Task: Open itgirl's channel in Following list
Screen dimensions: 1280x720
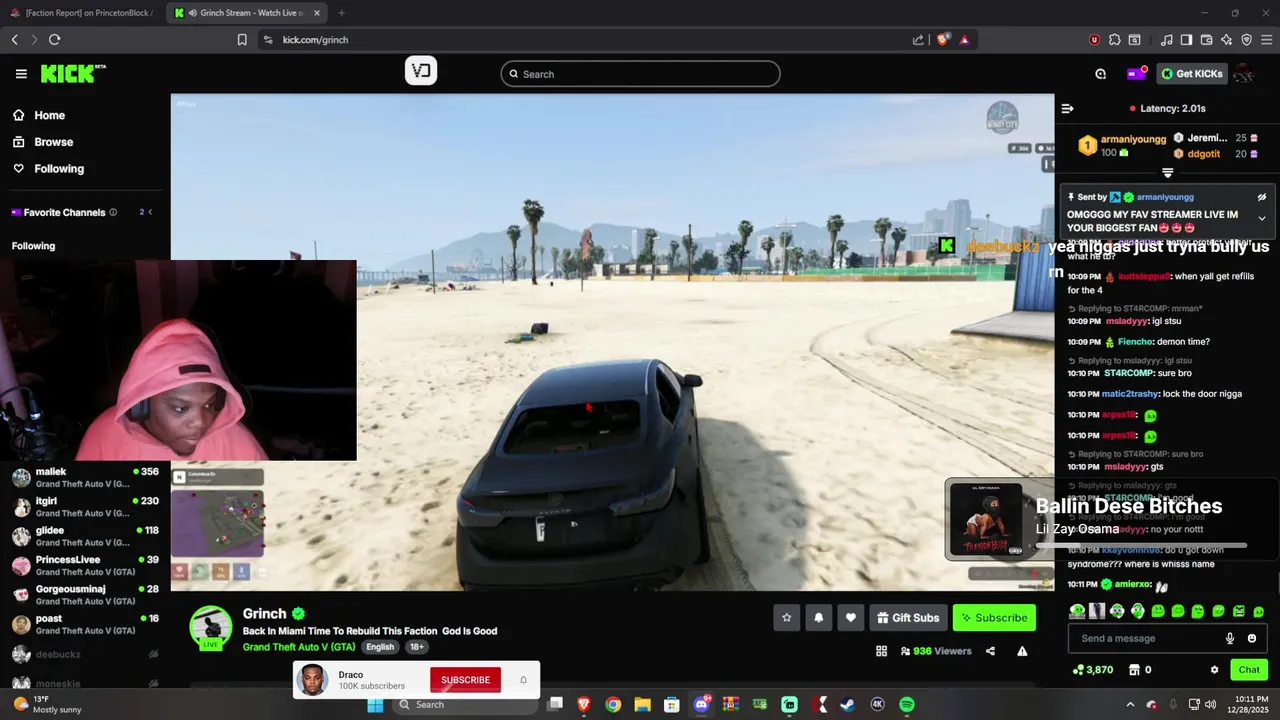Action: point(85,507)
